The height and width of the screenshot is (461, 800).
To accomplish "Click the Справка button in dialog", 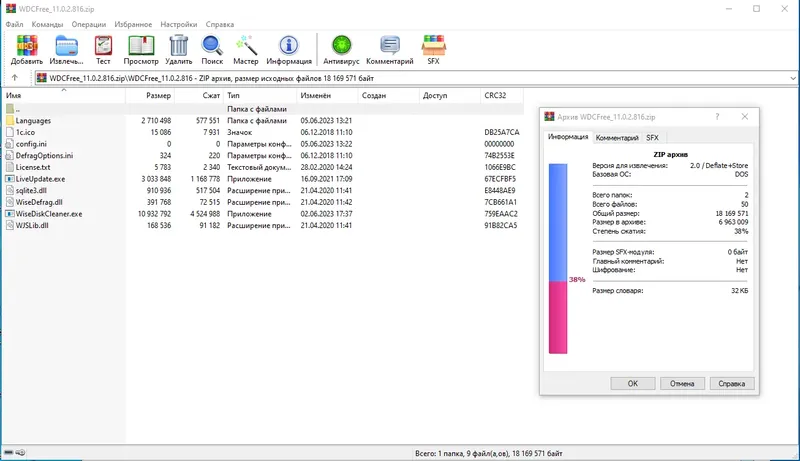I will 732,383.
